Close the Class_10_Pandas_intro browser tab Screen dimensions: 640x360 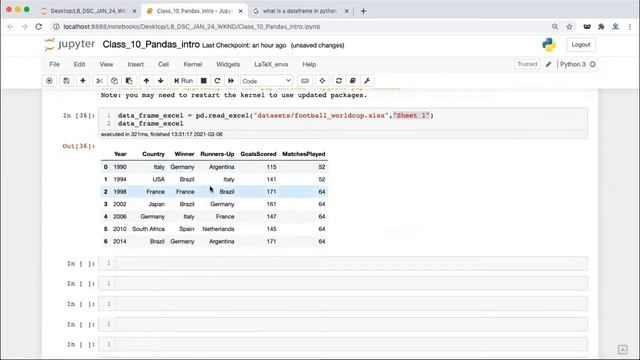coord(240,11)
